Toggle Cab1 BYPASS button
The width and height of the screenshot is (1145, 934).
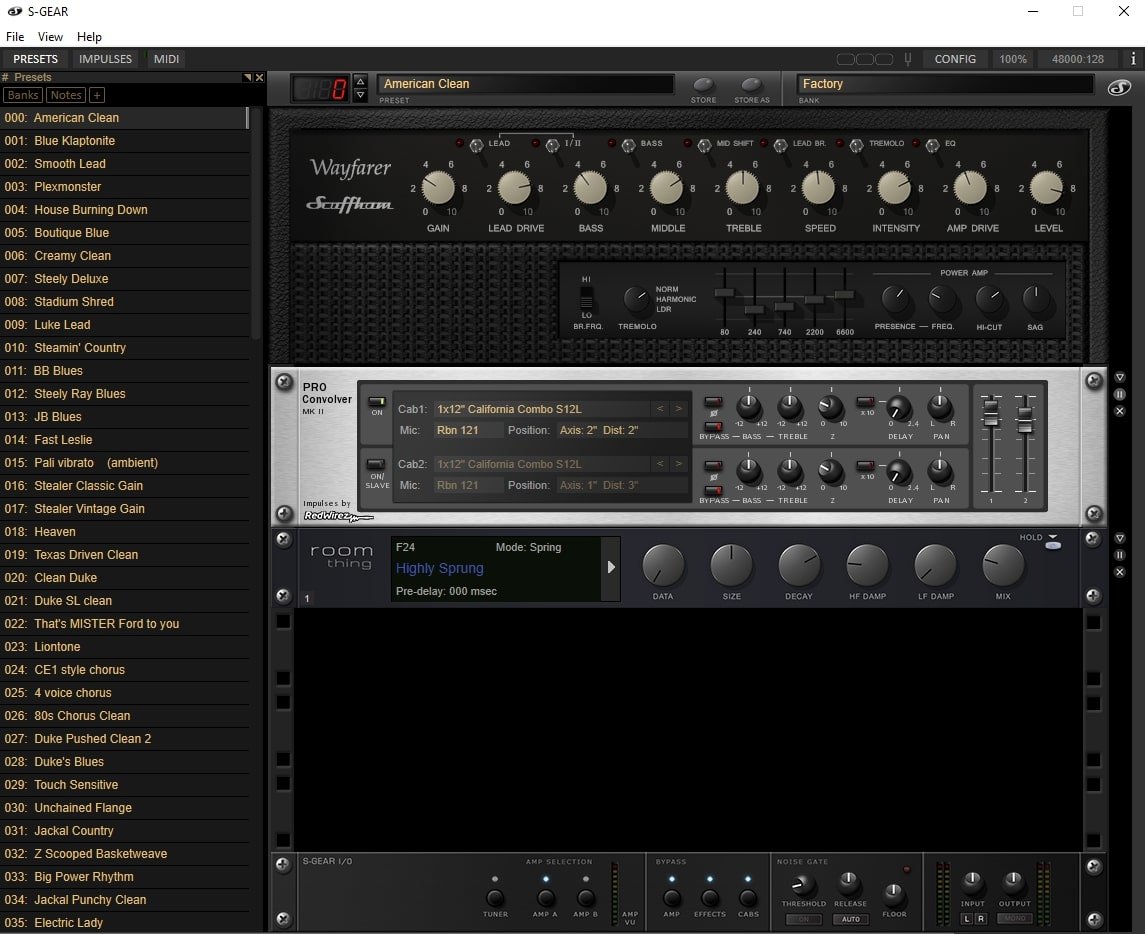click(x=713, y=426)
